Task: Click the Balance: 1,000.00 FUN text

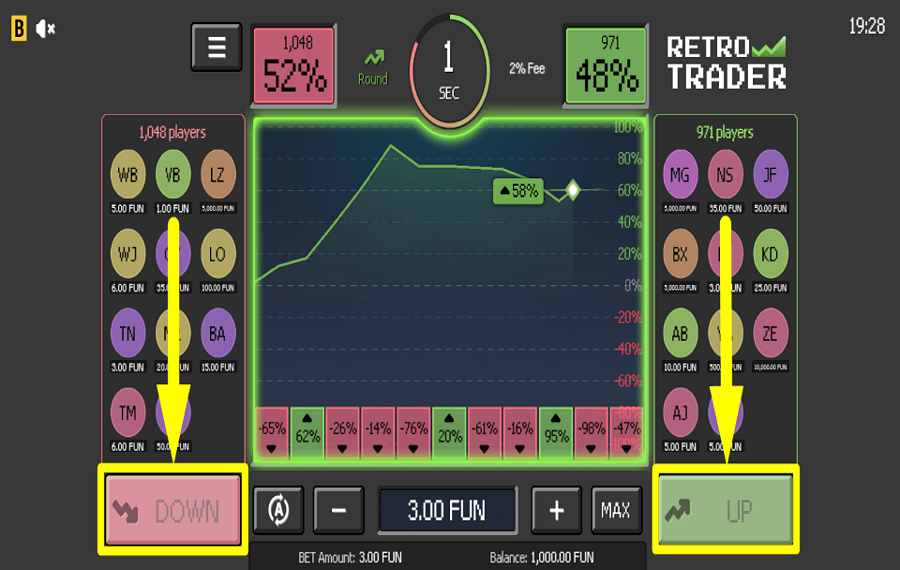Action: click(x=542, y=557)
